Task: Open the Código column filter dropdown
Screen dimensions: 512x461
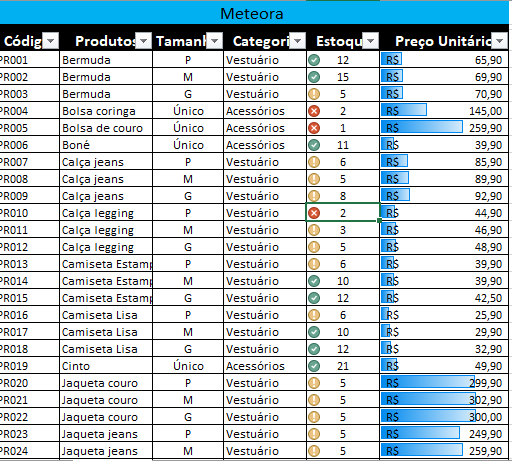Action: pos(51,41)
